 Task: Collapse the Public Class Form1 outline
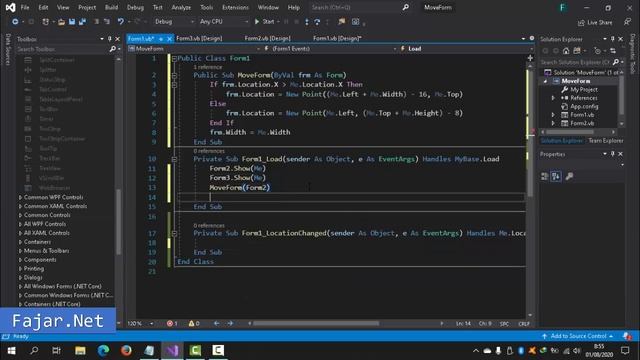[x=174, y=59]
